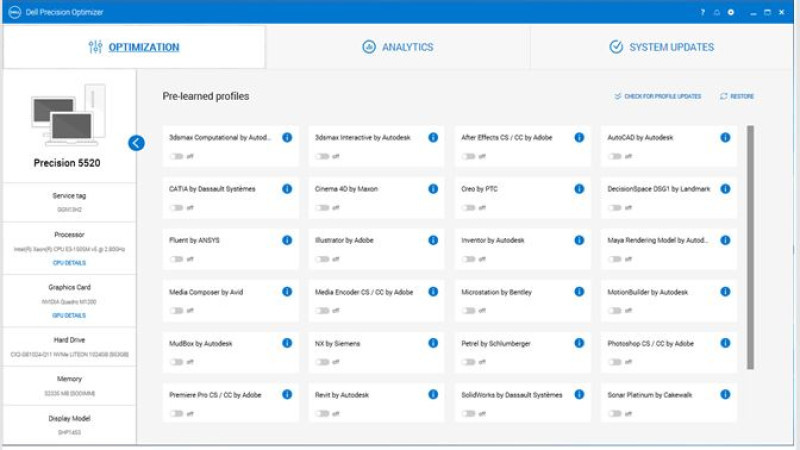Image resolution: width=800 pixels, height=450 pixels.
Task: Enable the 3dsmax Computational profile toggle
Action: click(x=177, y=156)
